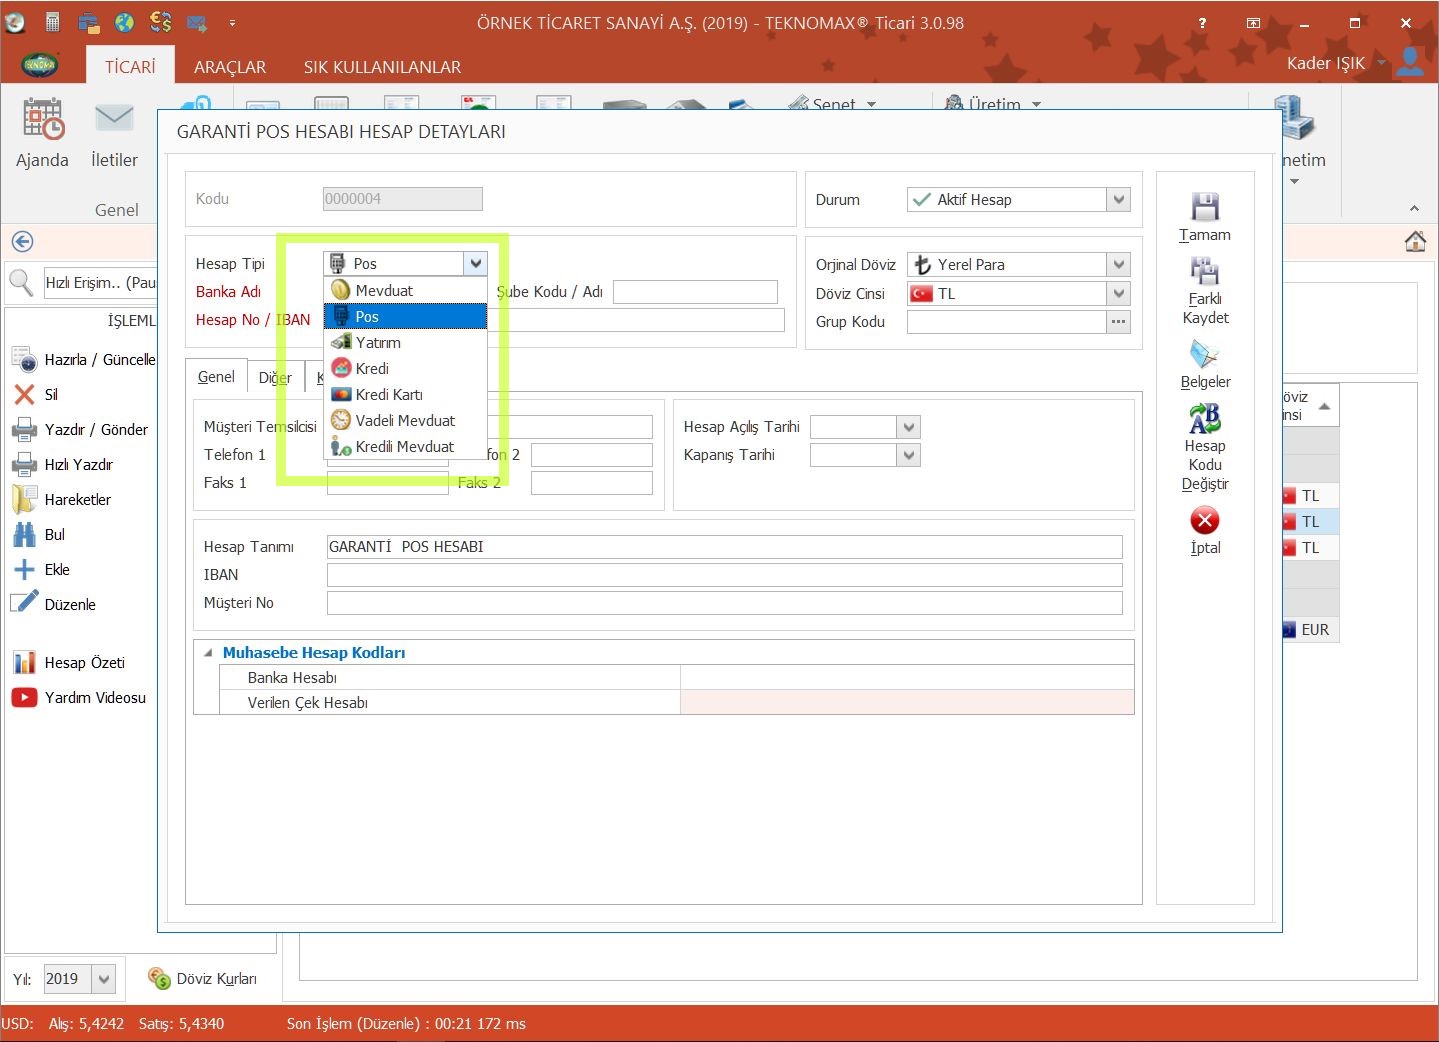Open Döviz Kurları exchange rates

202,978
